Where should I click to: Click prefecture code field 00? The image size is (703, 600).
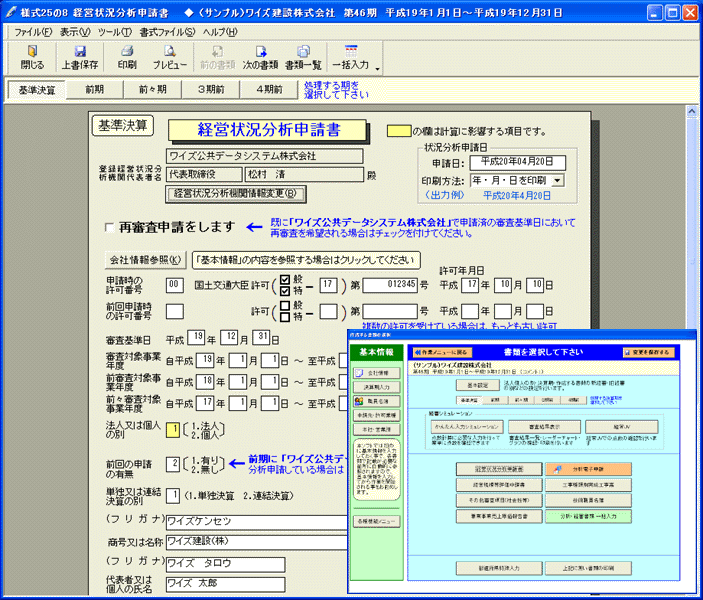coord(174,285)
